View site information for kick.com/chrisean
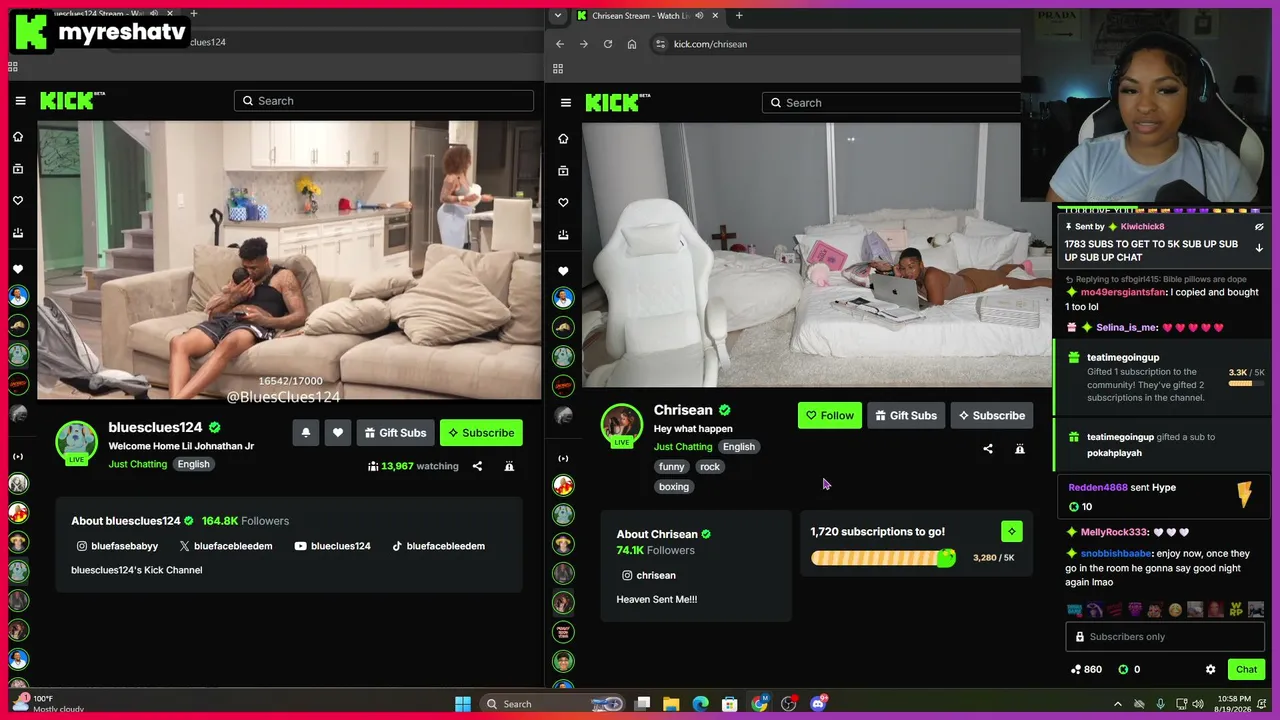The height and width of the screenshot is (720, 1280). pos(660,44)
